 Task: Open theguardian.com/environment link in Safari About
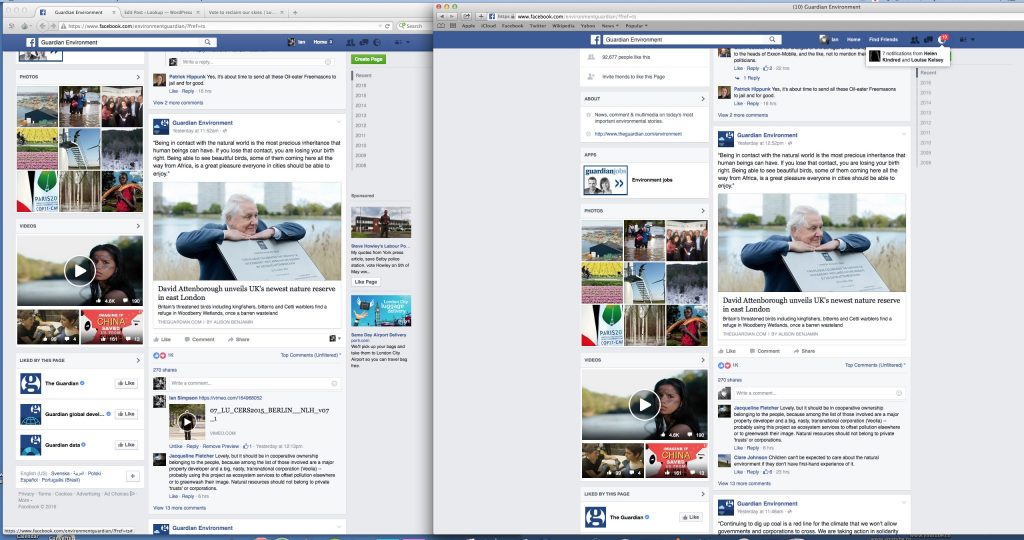pos(638,134)
